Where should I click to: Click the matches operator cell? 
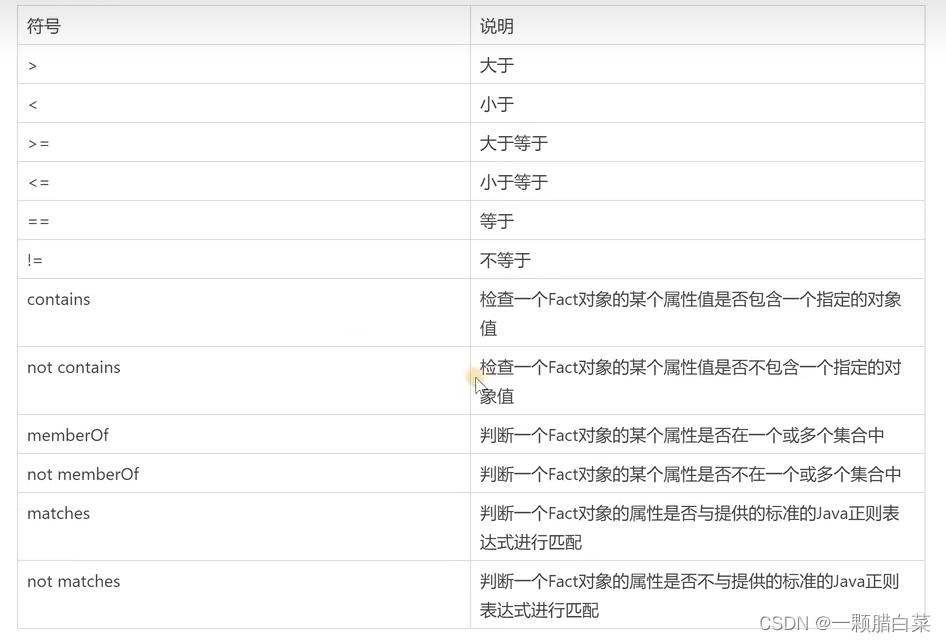pyautogui.click(x=244, y=527)
